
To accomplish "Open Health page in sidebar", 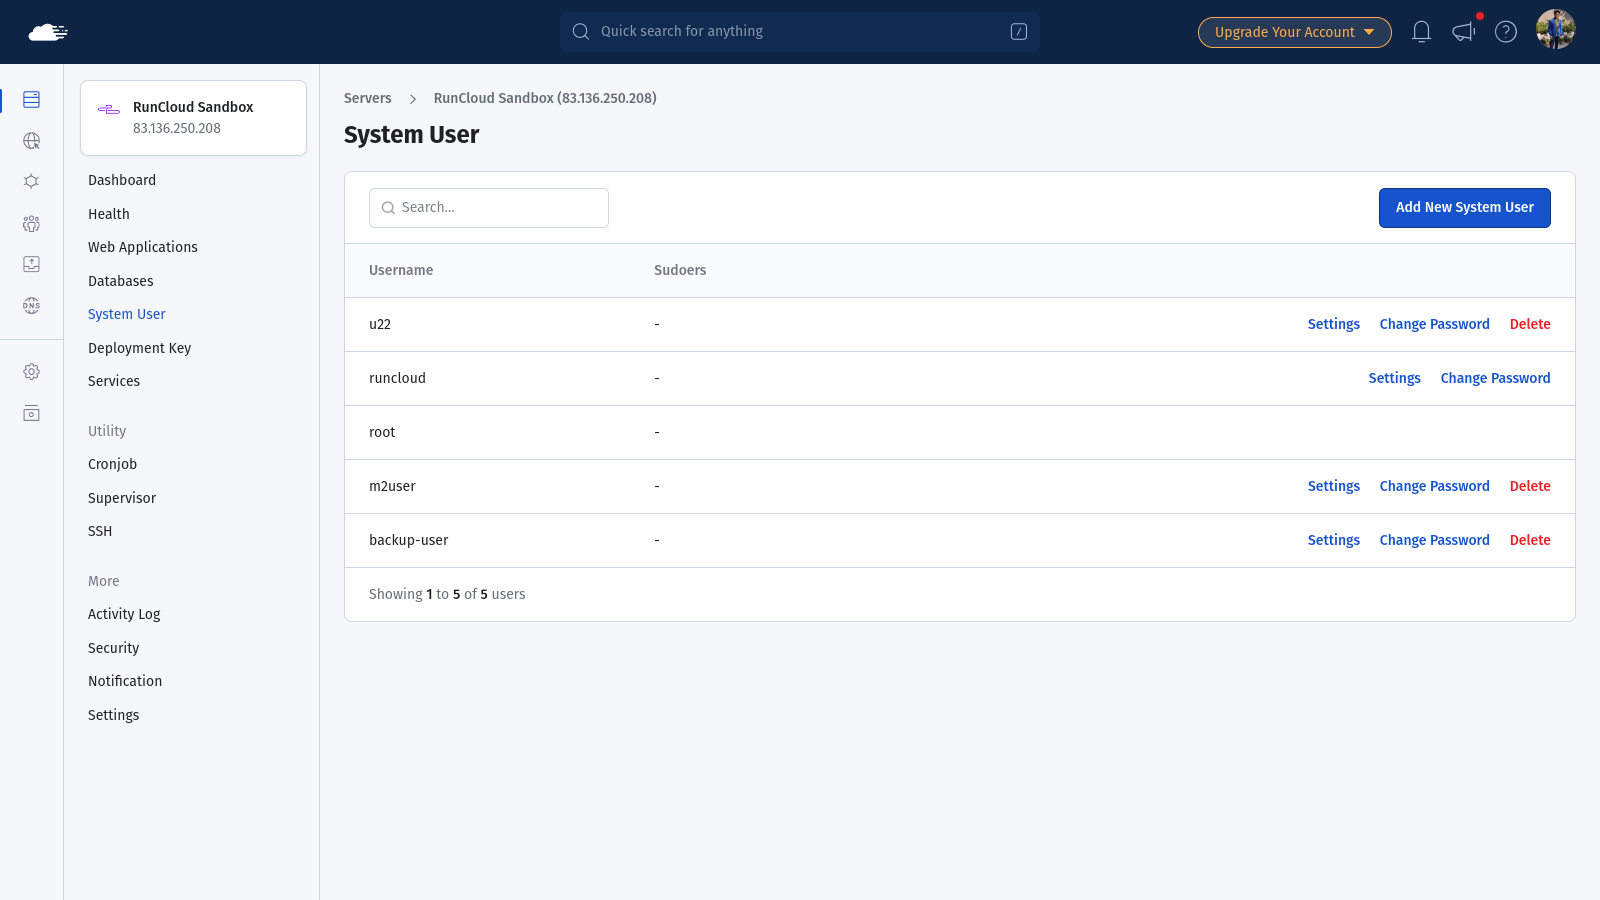I will [x=109, y=214].
